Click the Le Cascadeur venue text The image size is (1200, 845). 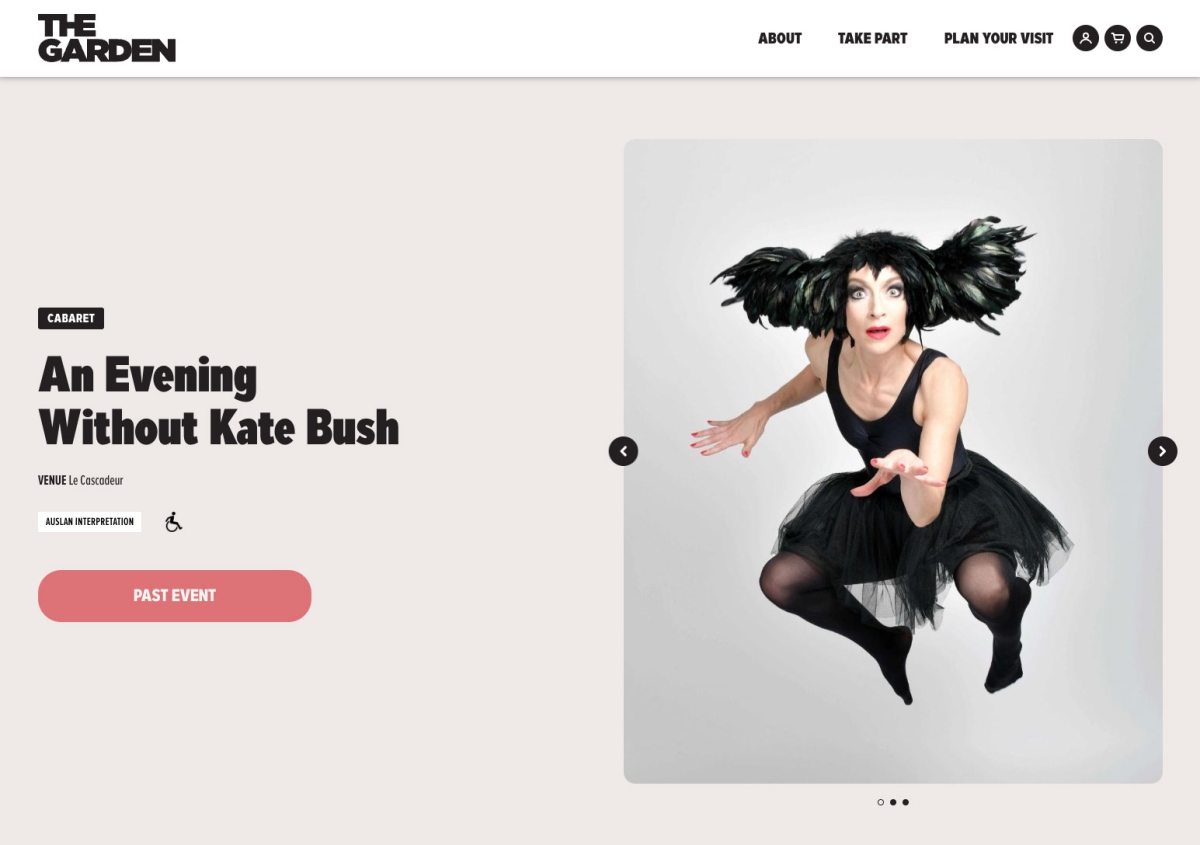click(x=96, y=480)
